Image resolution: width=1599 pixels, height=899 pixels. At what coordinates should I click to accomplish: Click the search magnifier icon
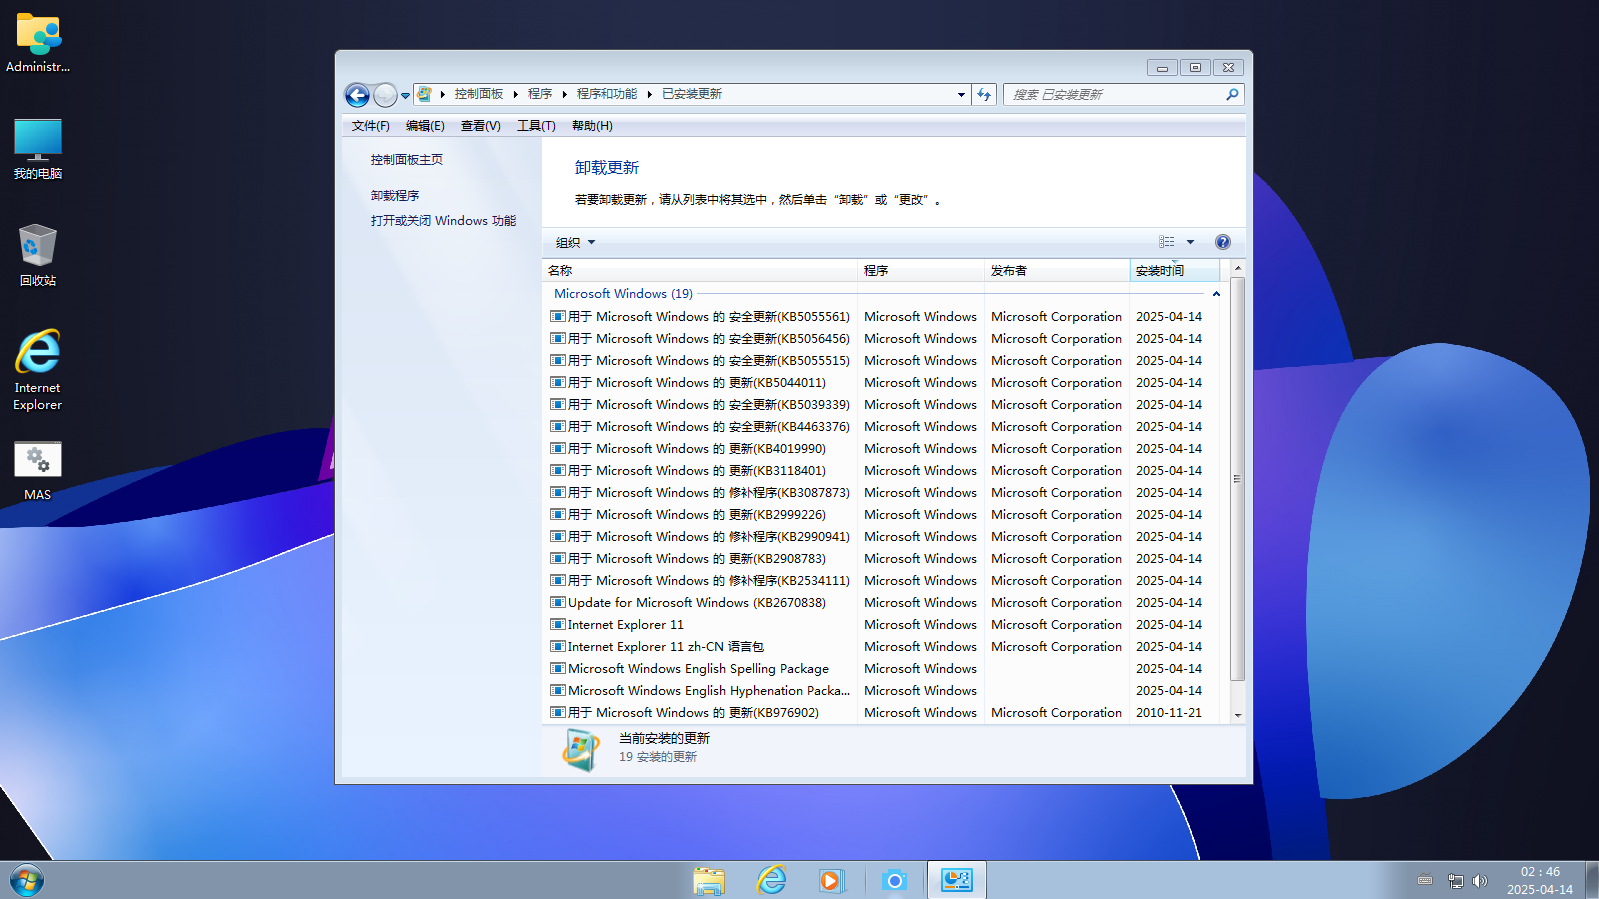point(1232,95)
